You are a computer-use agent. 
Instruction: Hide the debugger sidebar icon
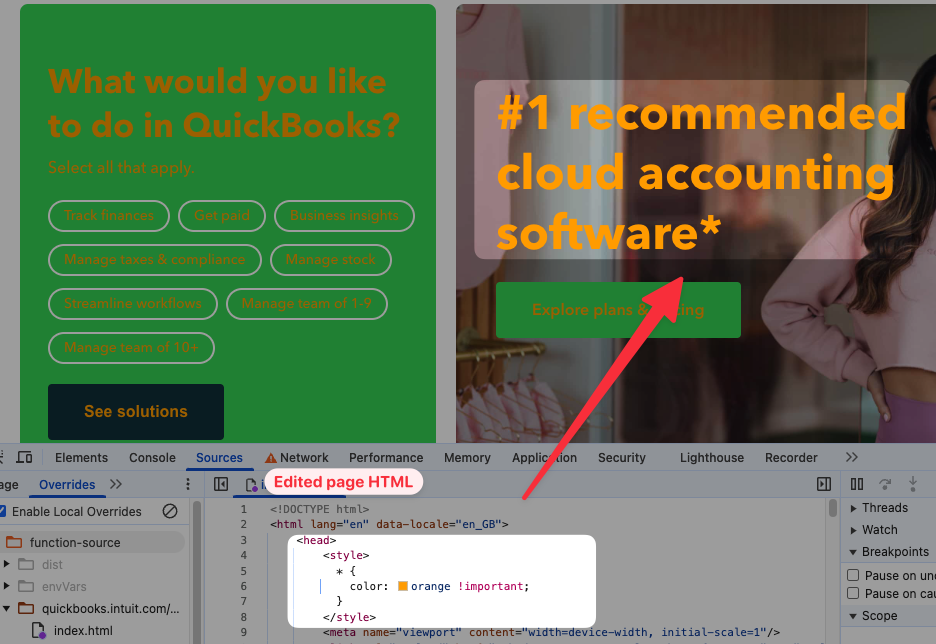[x=824, y=484]
